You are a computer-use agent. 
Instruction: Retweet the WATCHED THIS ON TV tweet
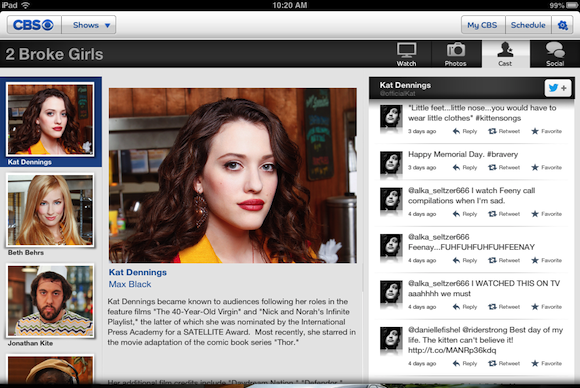[x=504, y=307]
